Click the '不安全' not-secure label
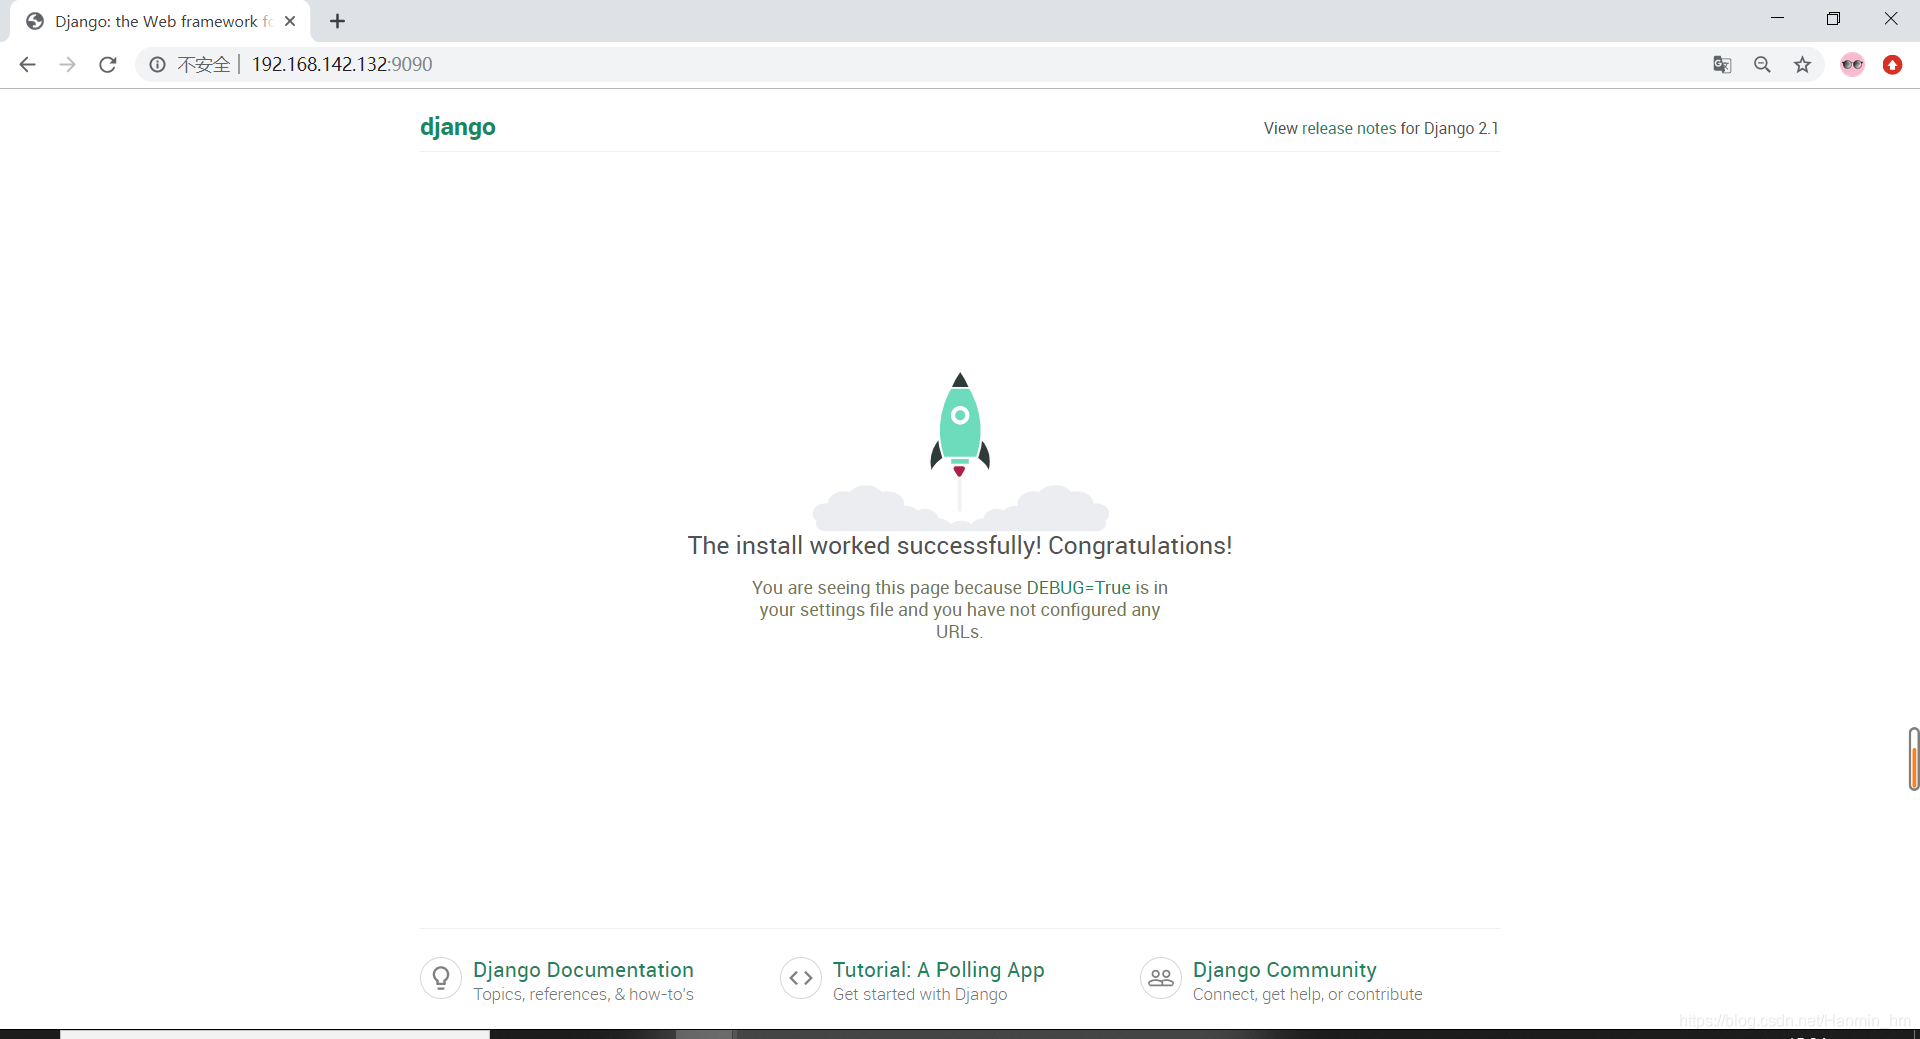 coord(204,65)
